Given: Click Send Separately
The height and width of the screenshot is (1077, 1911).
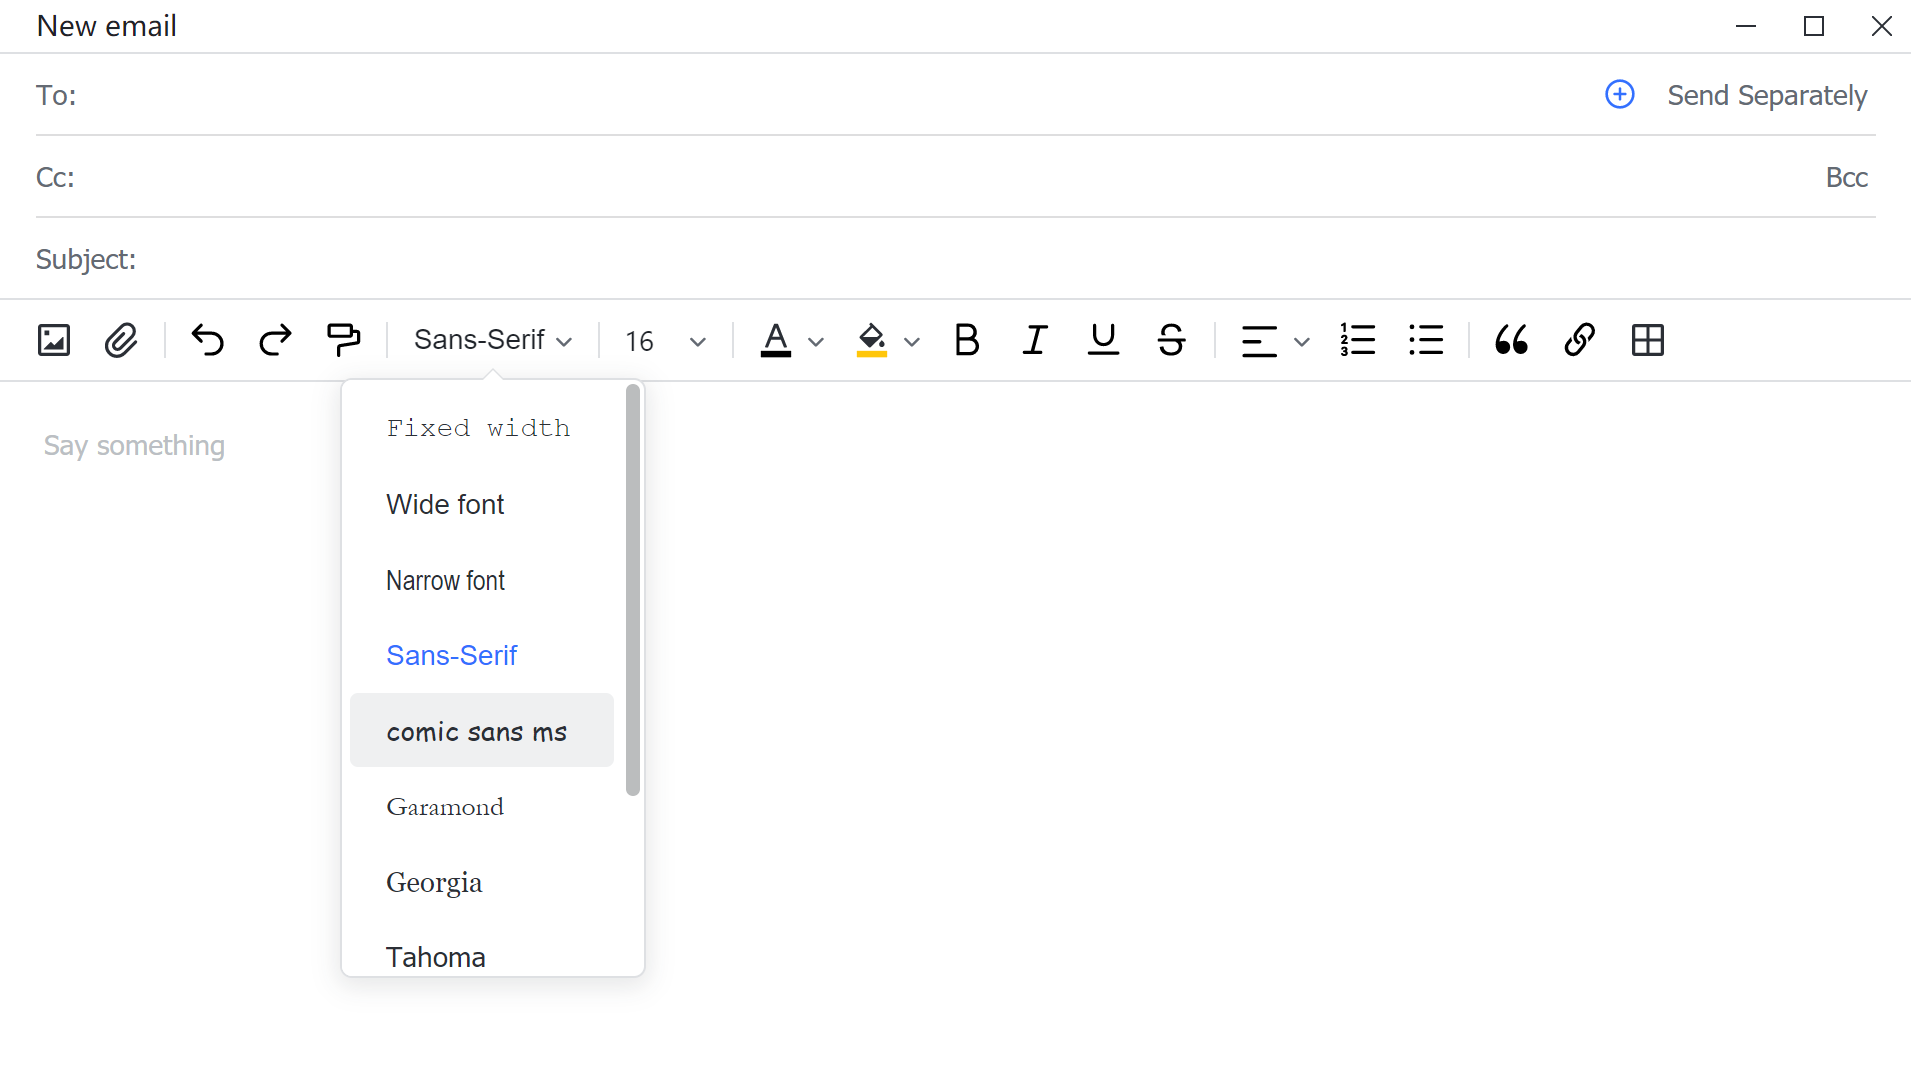Looking at the screenshot, I should click(1766, 95).
